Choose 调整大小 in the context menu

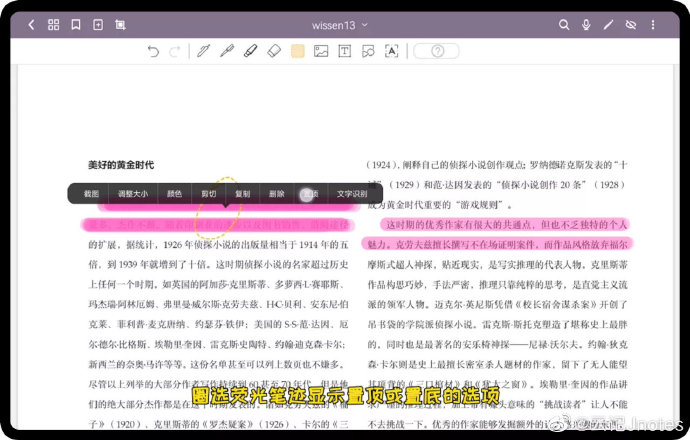pos(132,194)
